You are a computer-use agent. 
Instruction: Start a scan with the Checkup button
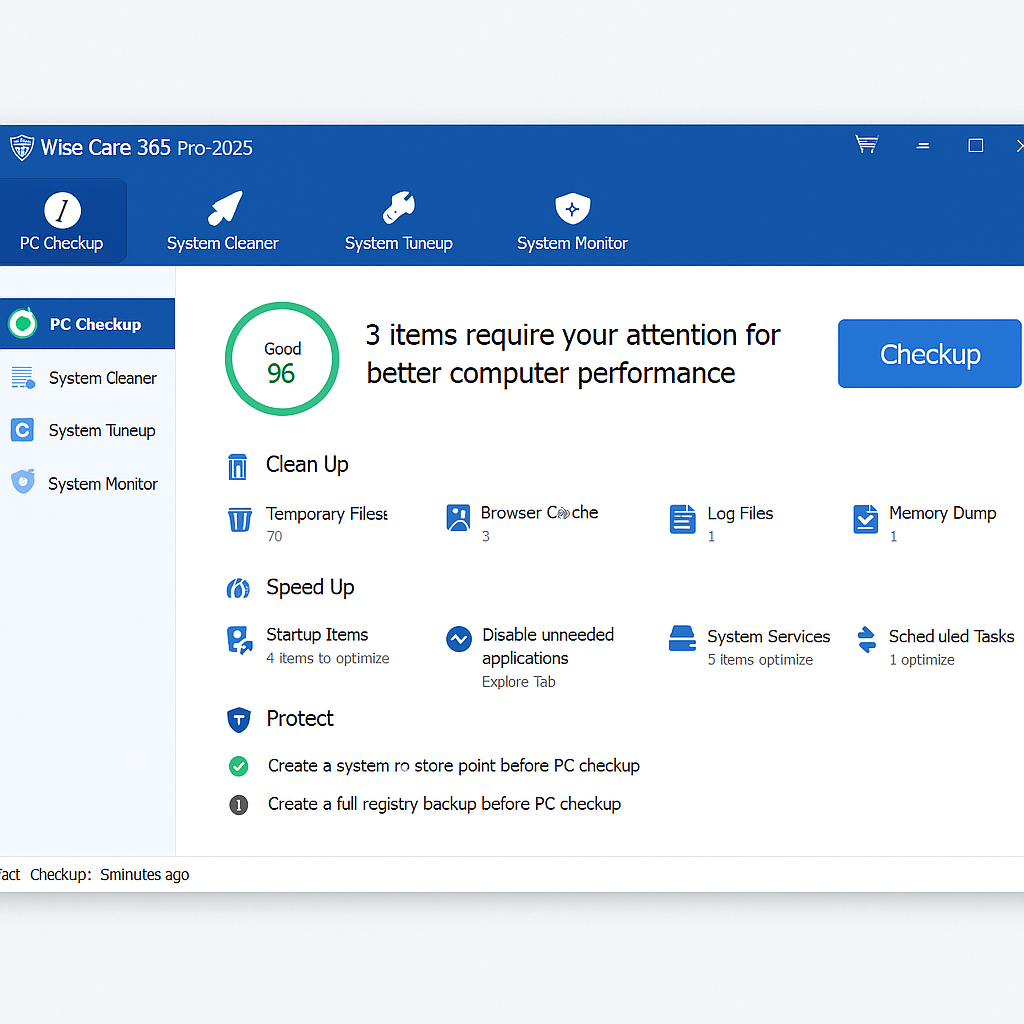point(929,353)
